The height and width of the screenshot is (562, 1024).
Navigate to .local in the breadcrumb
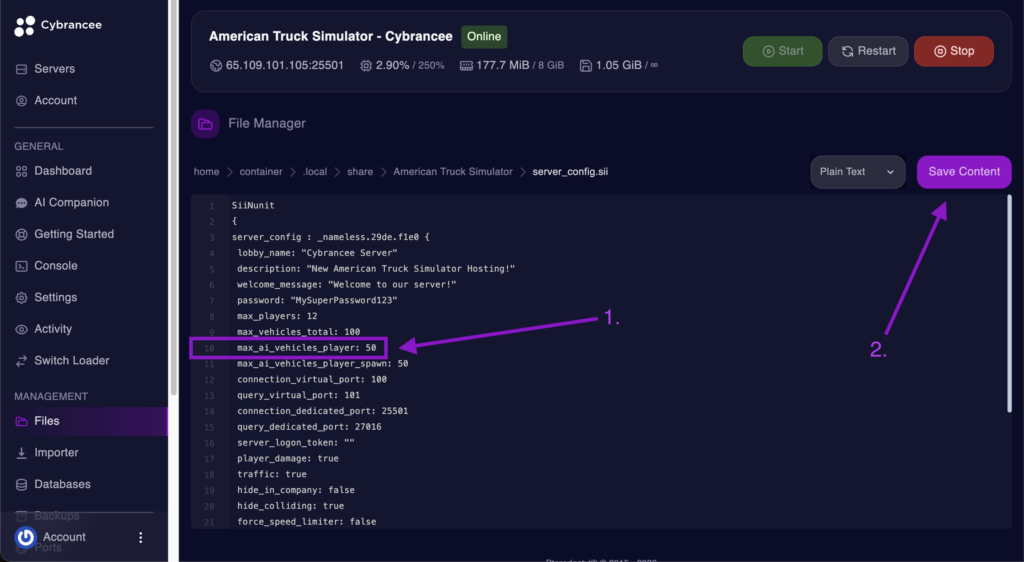(x=315, y=172)
